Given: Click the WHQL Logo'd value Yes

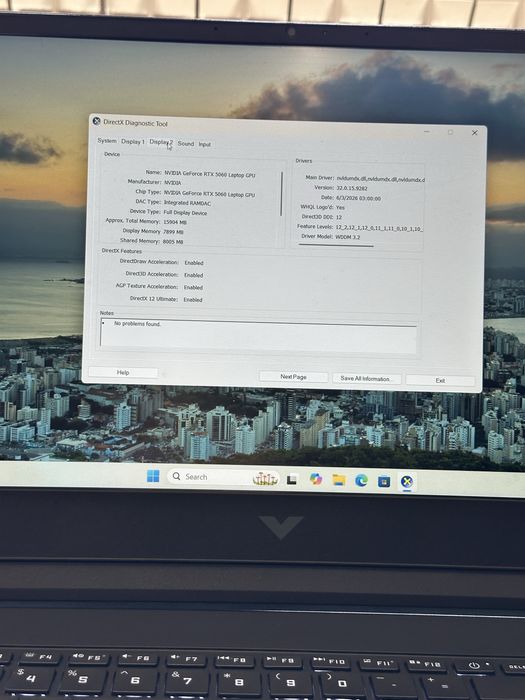Looking at the screenshot, I should (340, 208).
